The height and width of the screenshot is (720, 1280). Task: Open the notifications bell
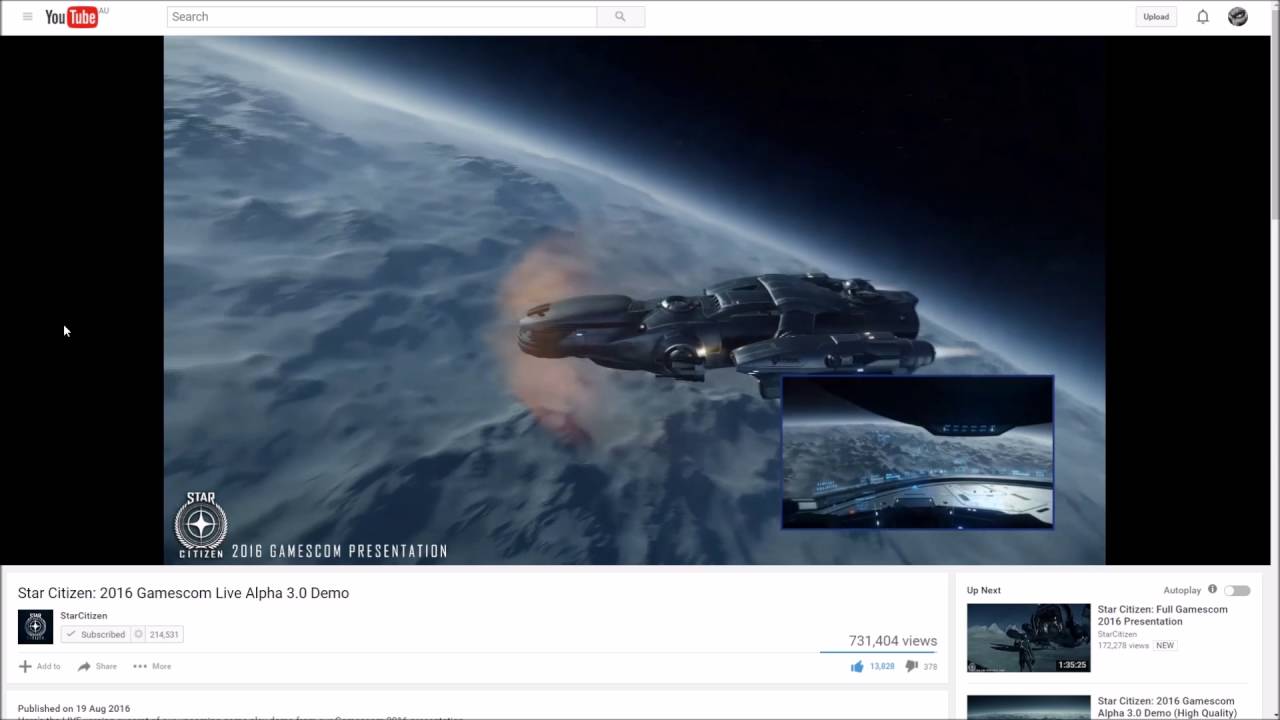(x=1203, y=17)
